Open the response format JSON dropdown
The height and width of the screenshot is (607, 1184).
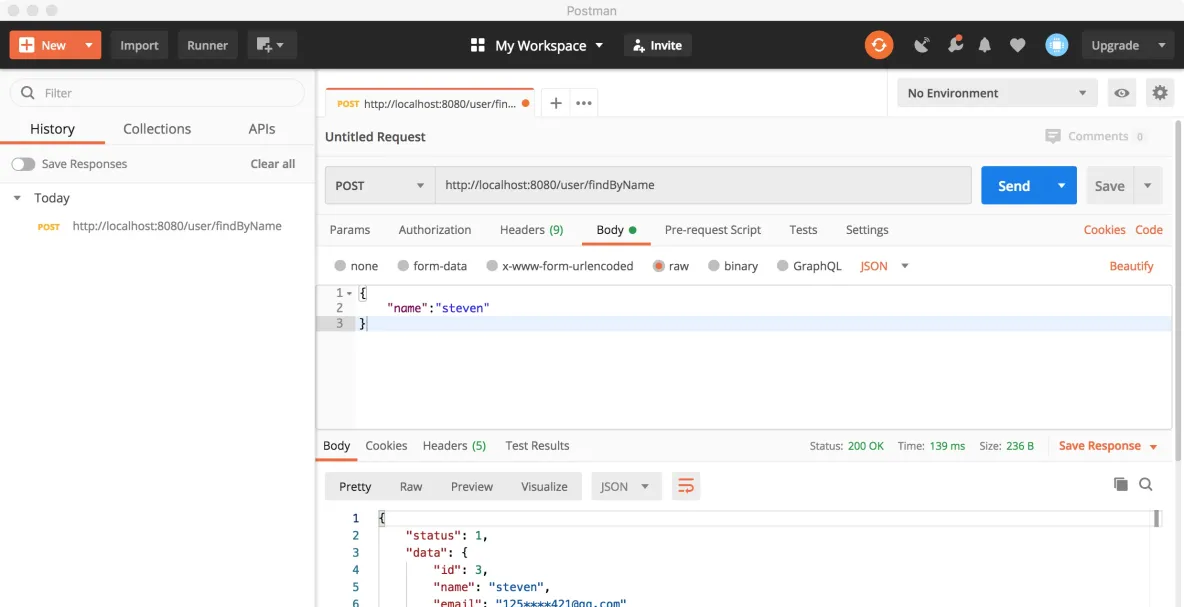click(627, 486)
